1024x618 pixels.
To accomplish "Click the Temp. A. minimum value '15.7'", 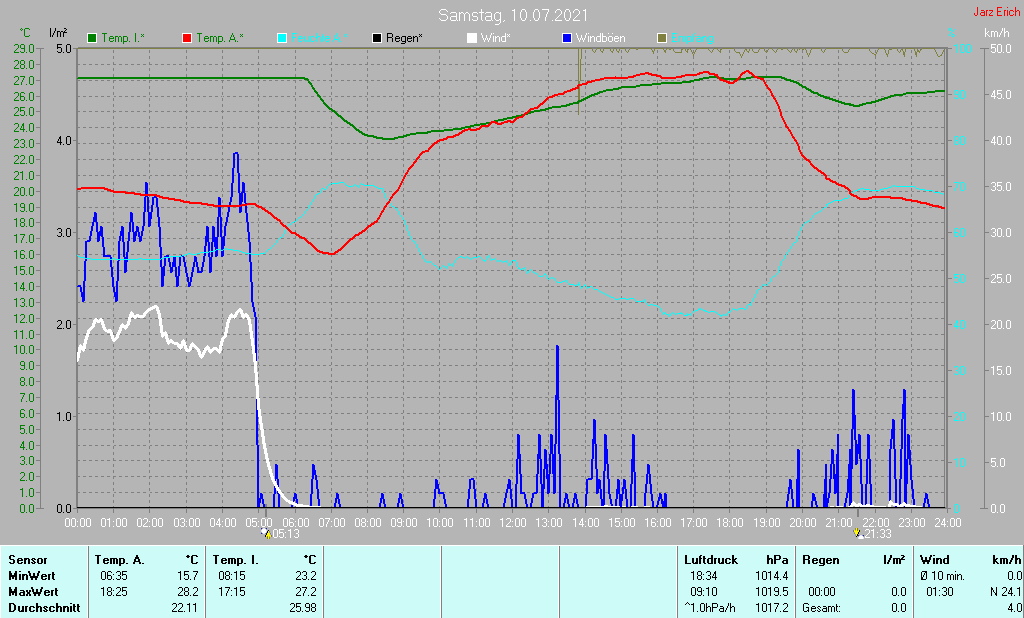I will 187,576.
